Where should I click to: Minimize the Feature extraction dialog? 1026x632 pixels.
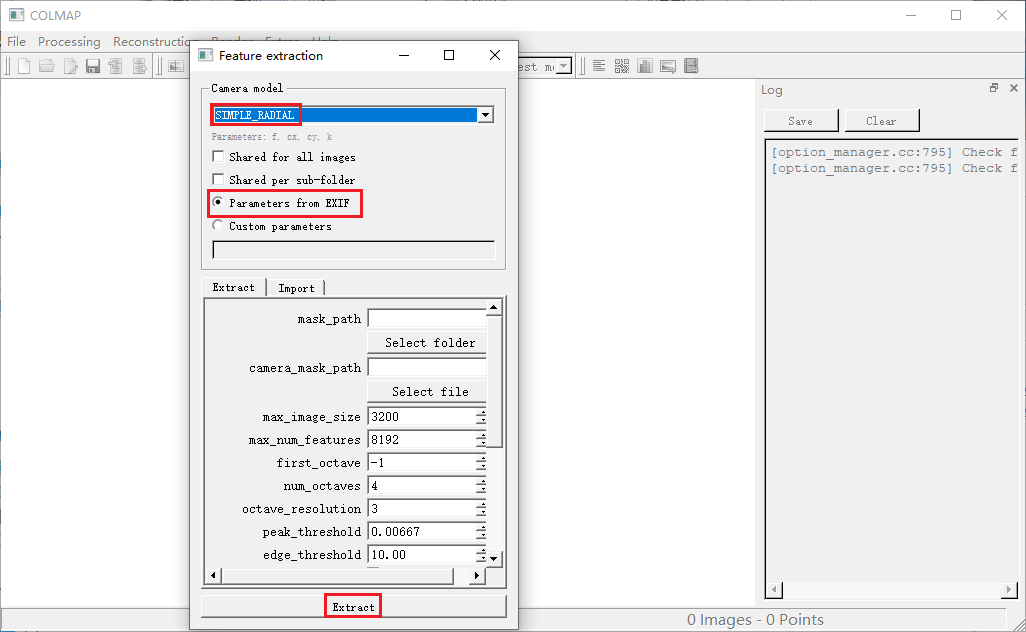point(404,56)
